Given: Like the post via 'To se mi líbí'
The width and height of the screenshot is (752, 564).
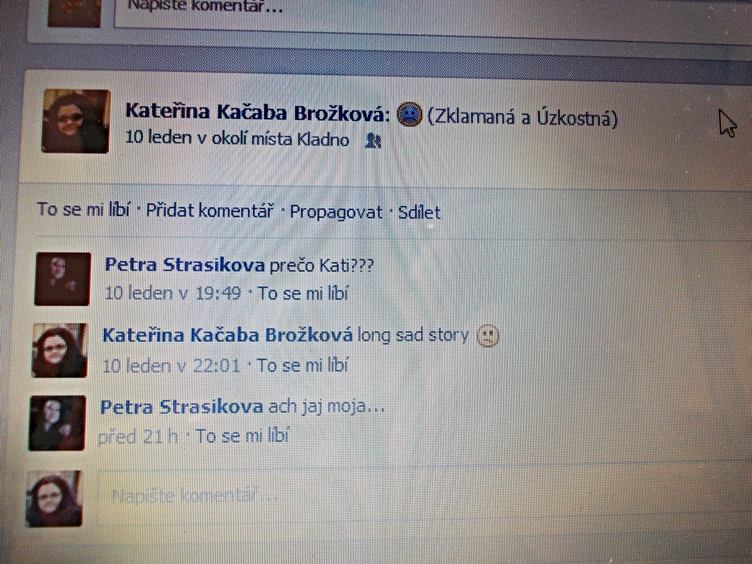Looking at the screenshot, I should [x=83, y=210].
